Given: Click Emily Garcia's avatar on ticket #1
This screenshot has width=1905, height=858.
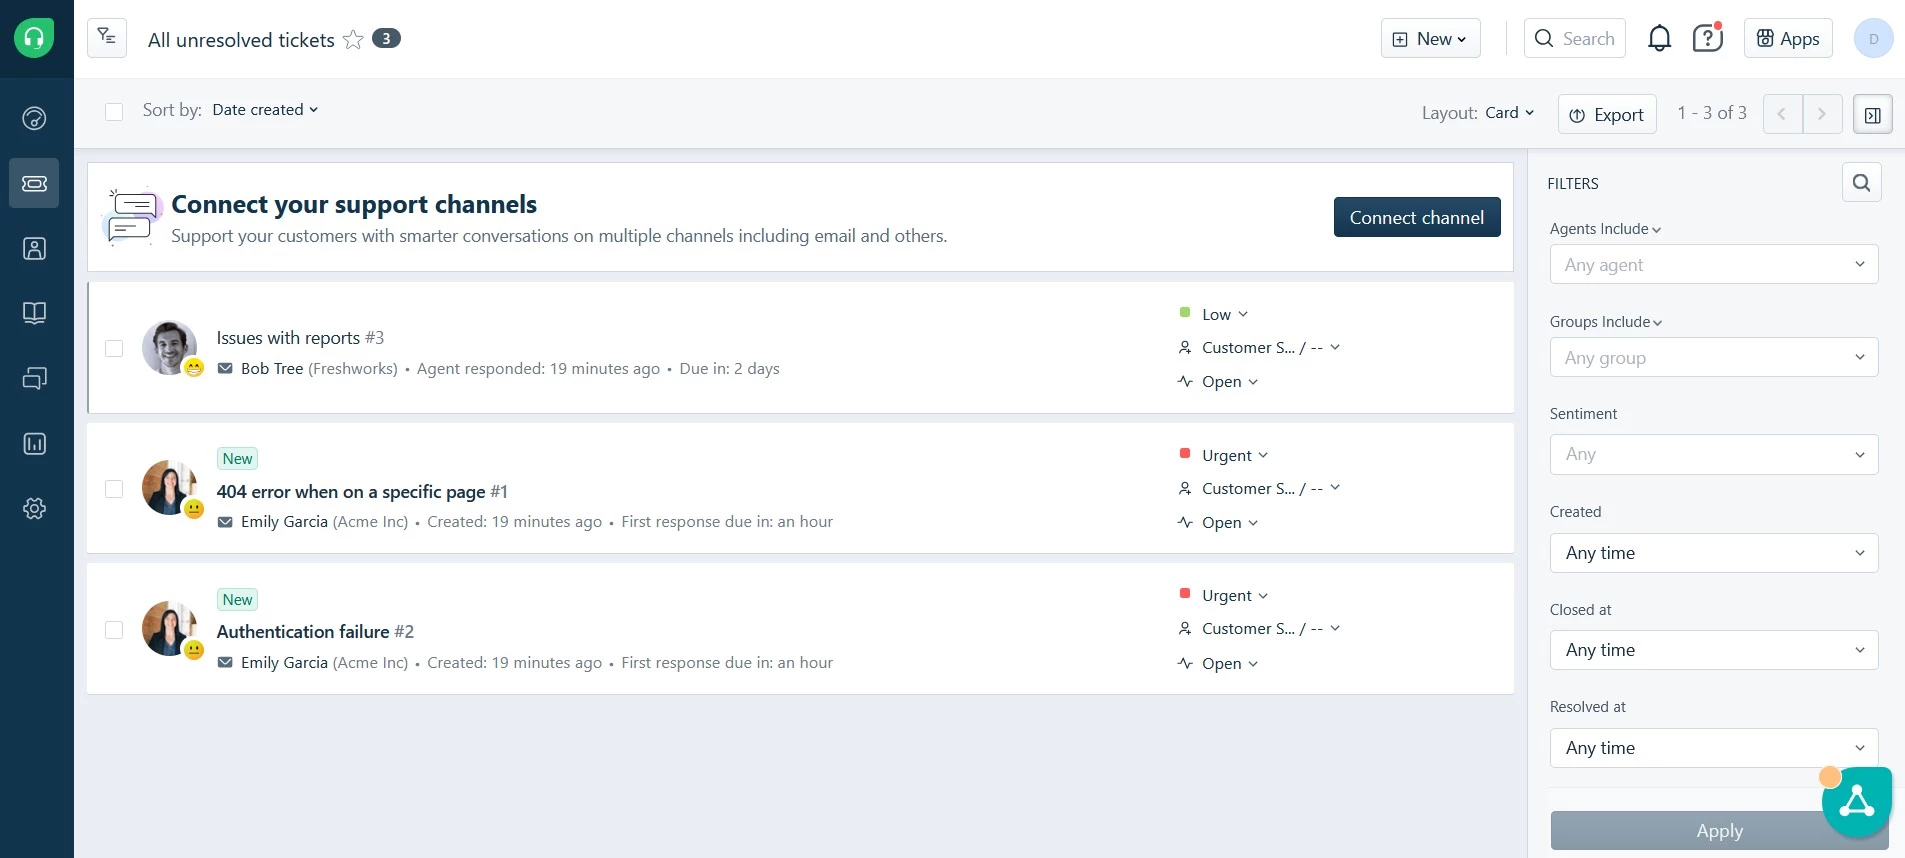Looking at the screenshot, I should coord(169,487).
